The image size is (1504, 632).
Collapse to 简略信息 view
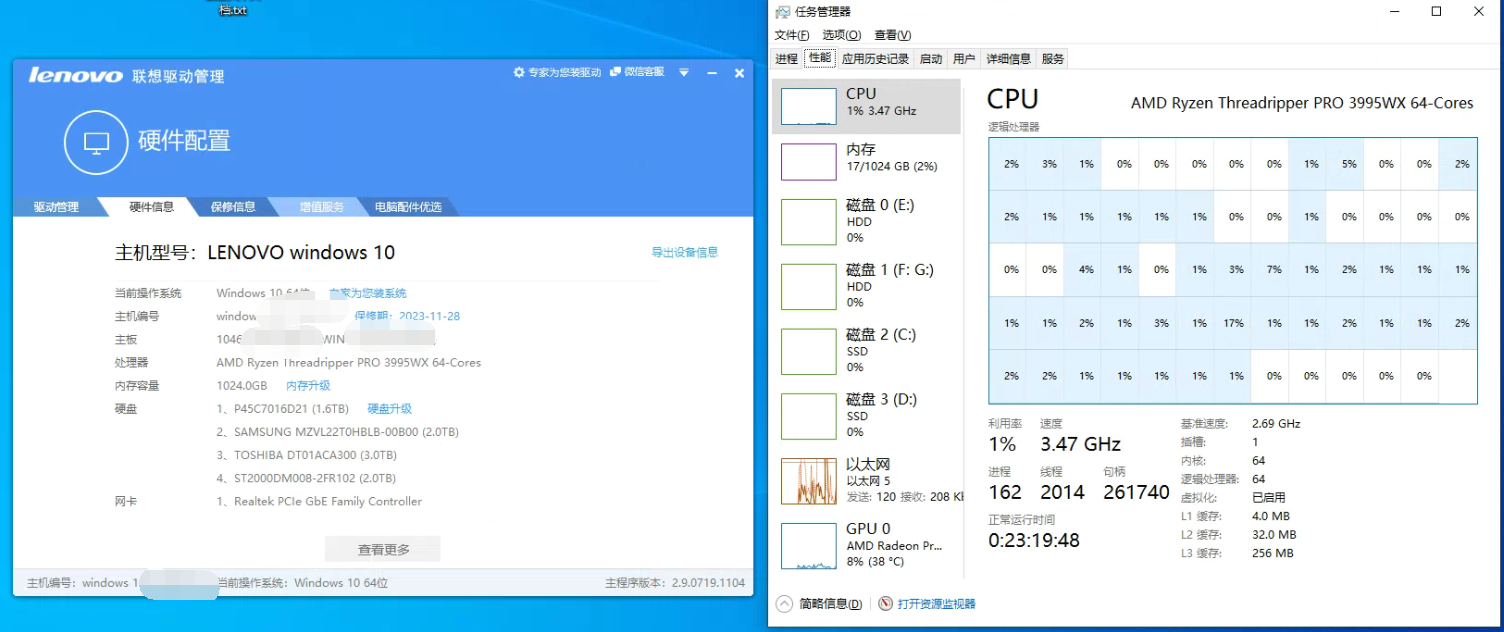point(819,604)
